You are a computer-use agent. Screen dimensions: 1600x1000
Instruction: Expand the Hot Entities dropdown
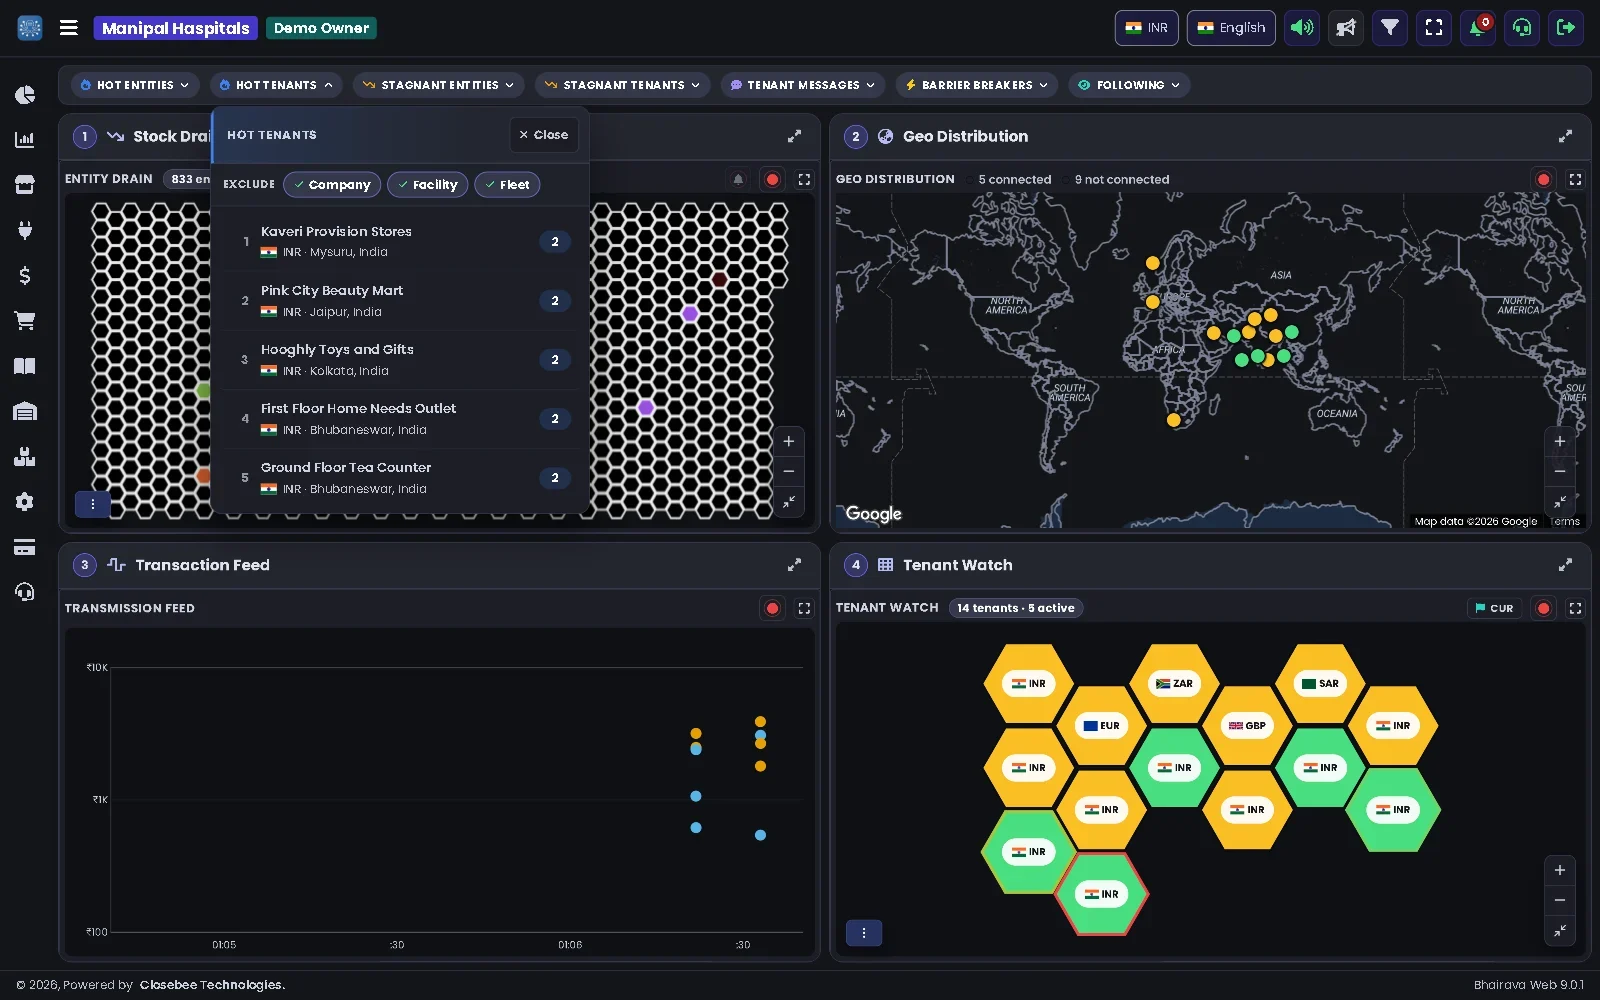(x=135, y=85)
